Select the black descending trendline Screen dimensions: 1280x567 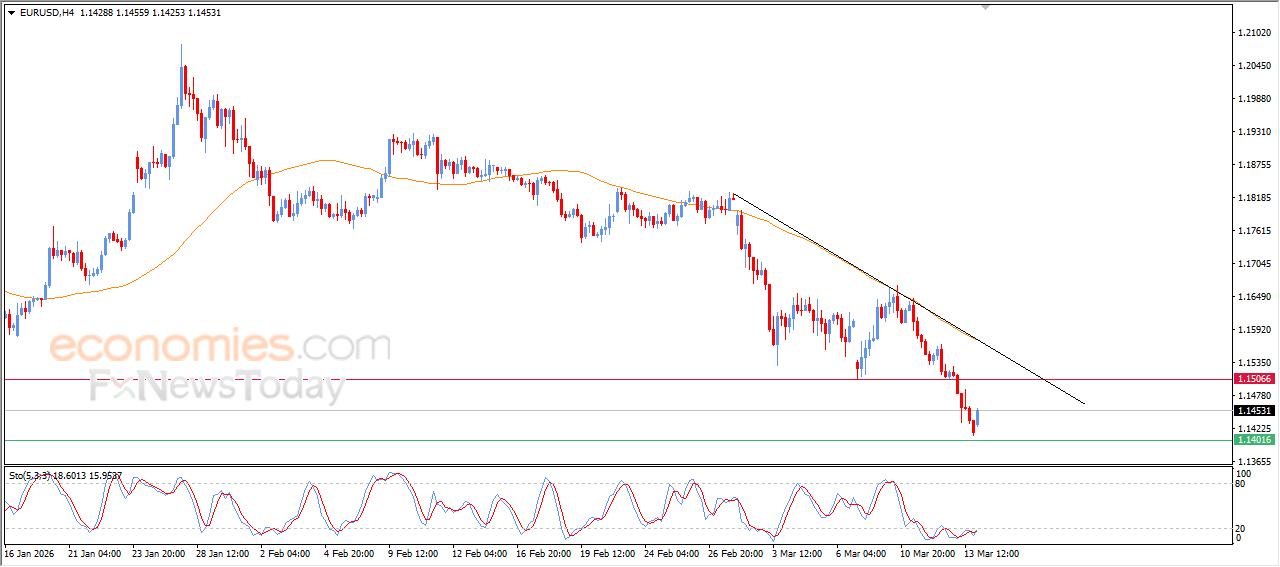[x=908, y=299]
